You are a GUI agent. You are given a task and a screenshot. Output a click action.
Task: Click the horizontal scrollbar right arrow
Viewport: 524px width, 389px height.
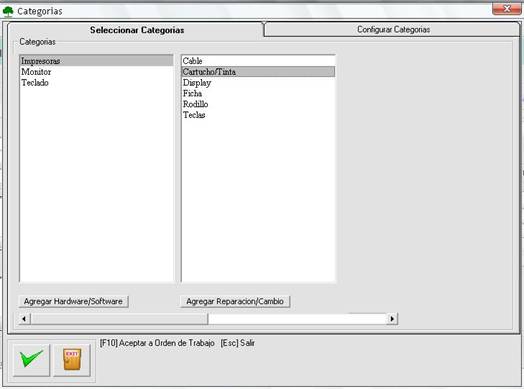(x=392, y=319)
